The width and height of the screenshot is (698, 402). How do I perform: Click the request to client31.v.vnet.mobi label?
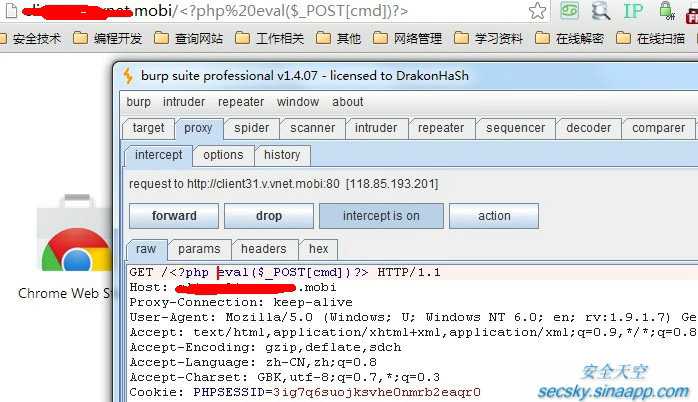point(284,184)
